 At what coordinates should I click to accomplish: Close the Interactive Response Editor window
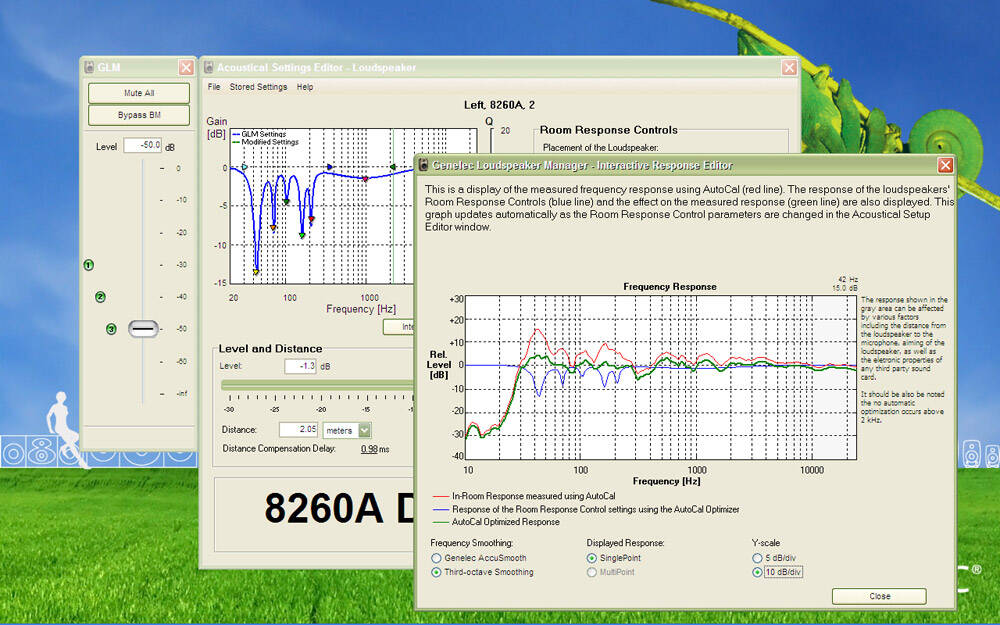pyautogui.click(x=945, y=165)
